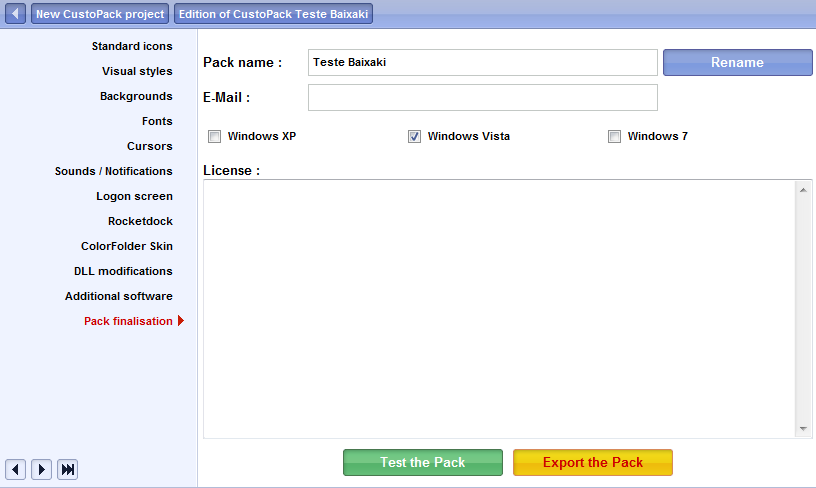
Task: Focus the E-Mail input field
Action: (x=483, y=97)
